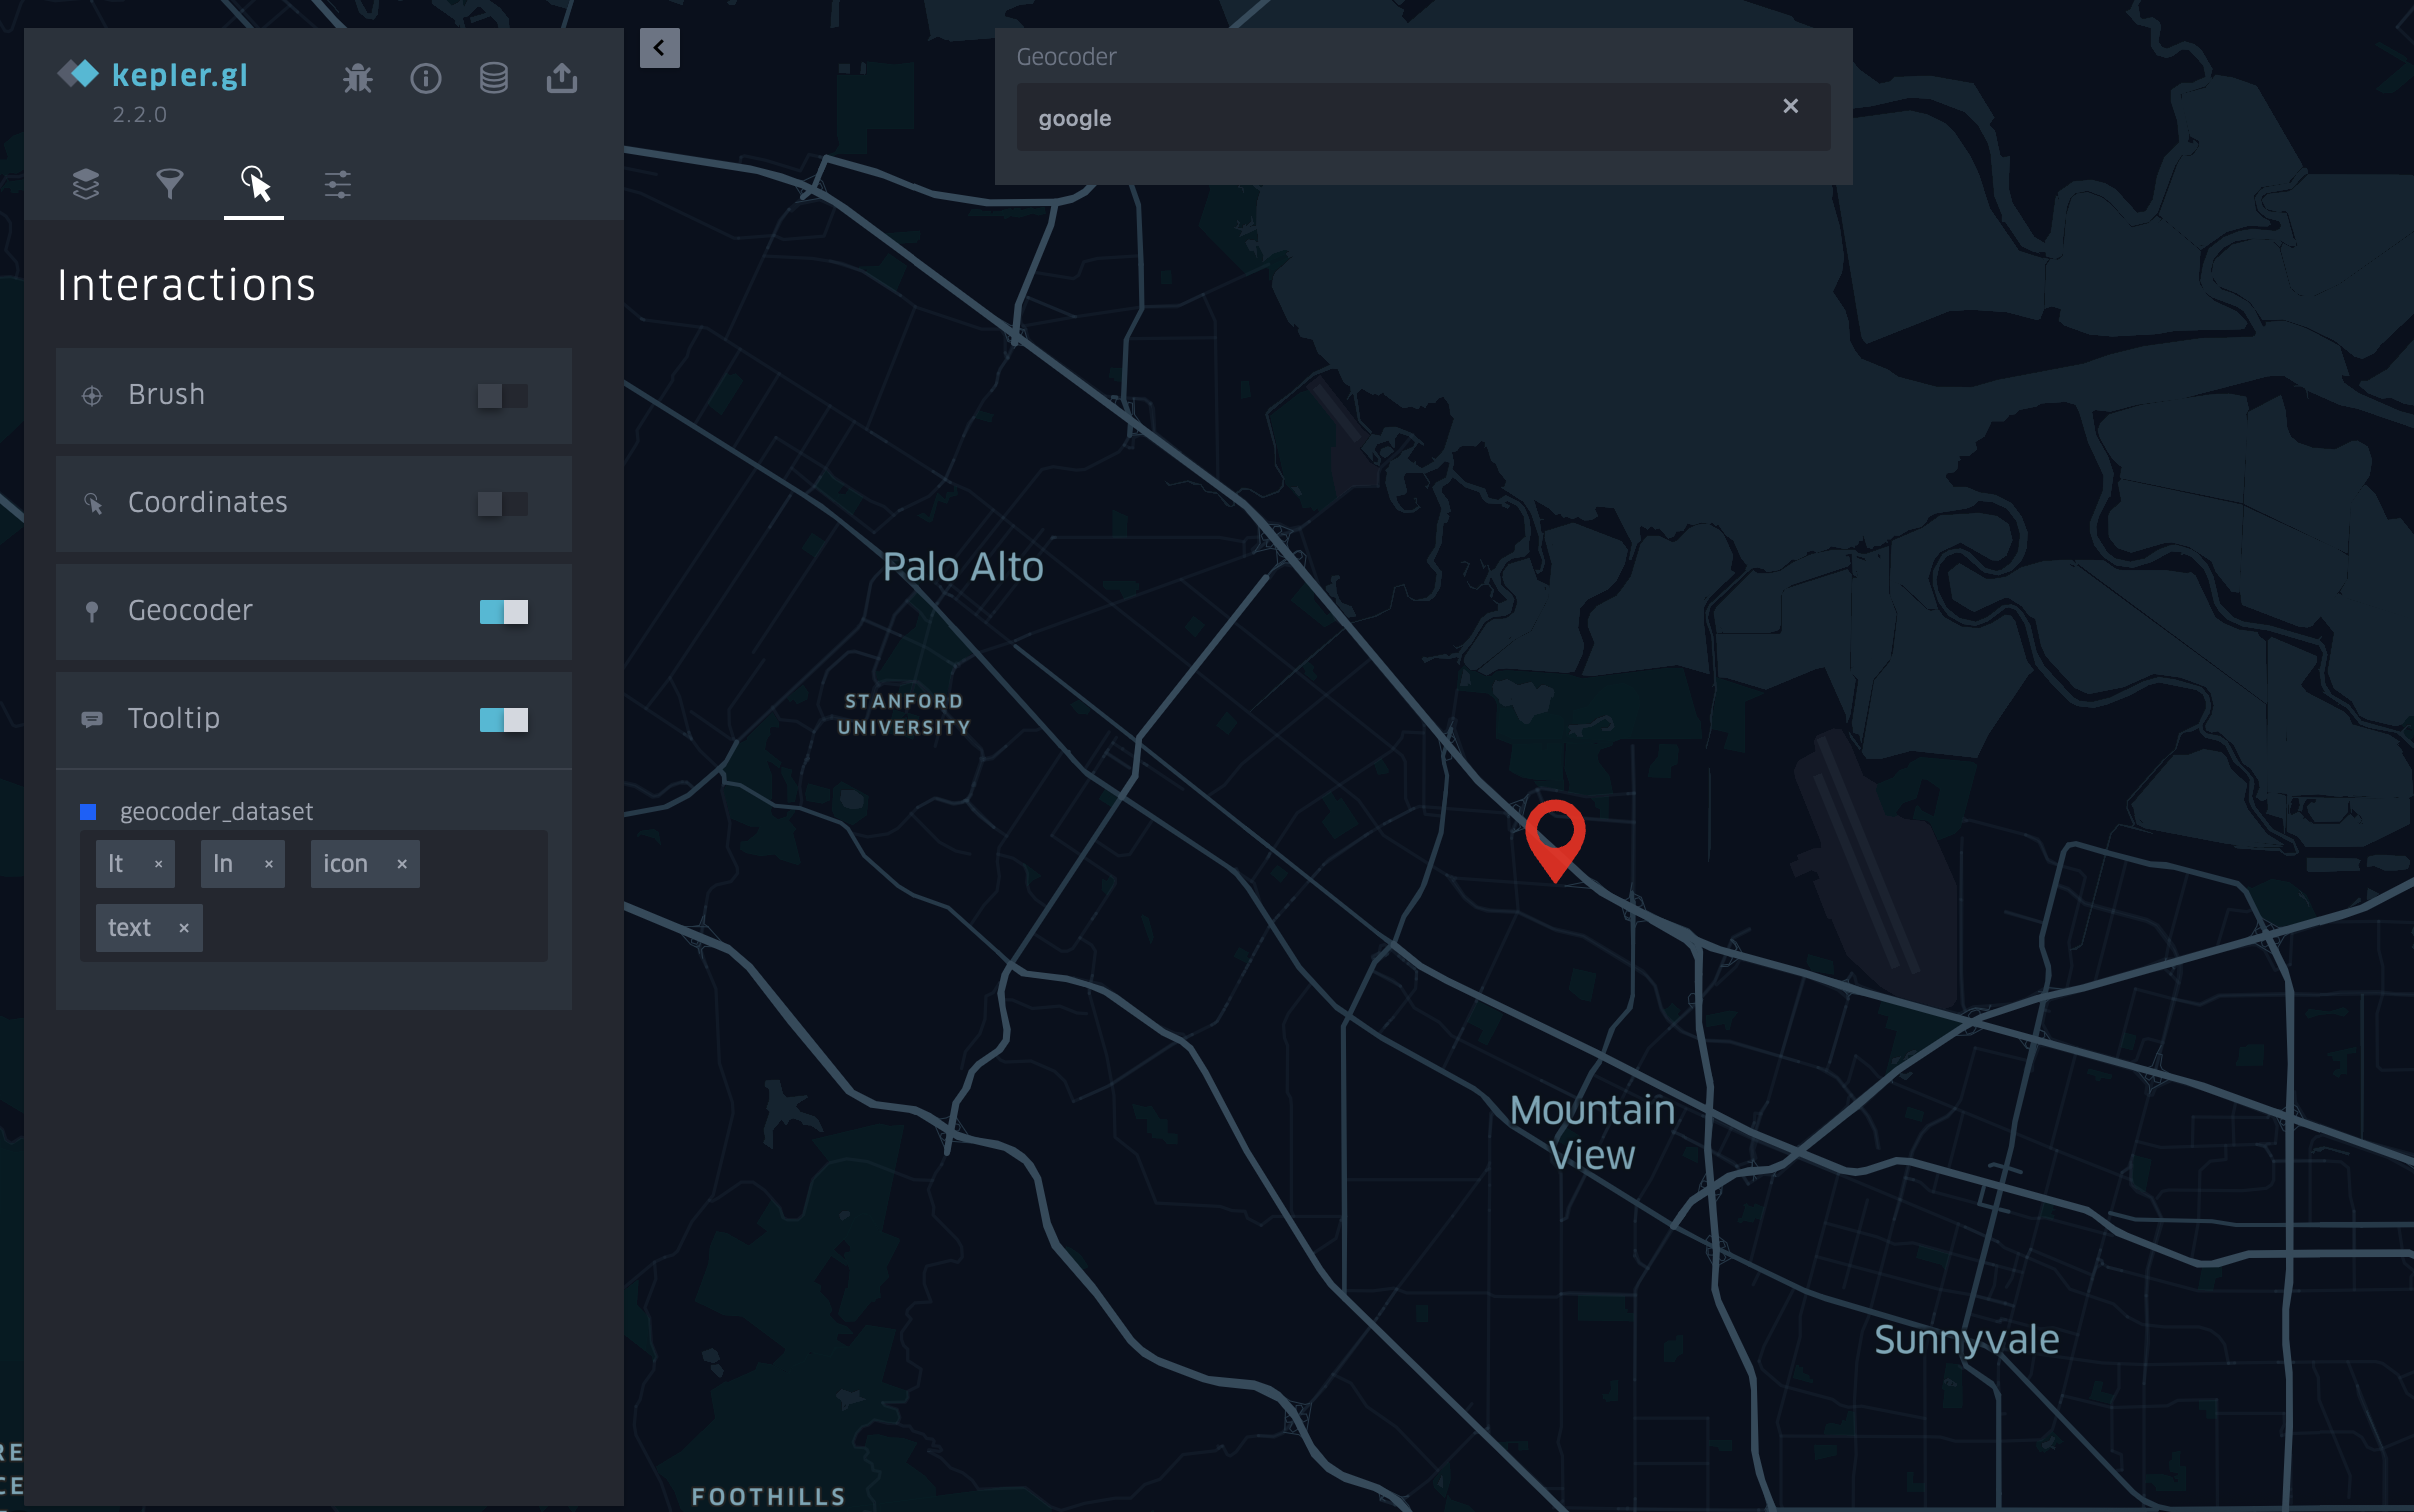Disable the Geocoder interaction

coord(503,611)
